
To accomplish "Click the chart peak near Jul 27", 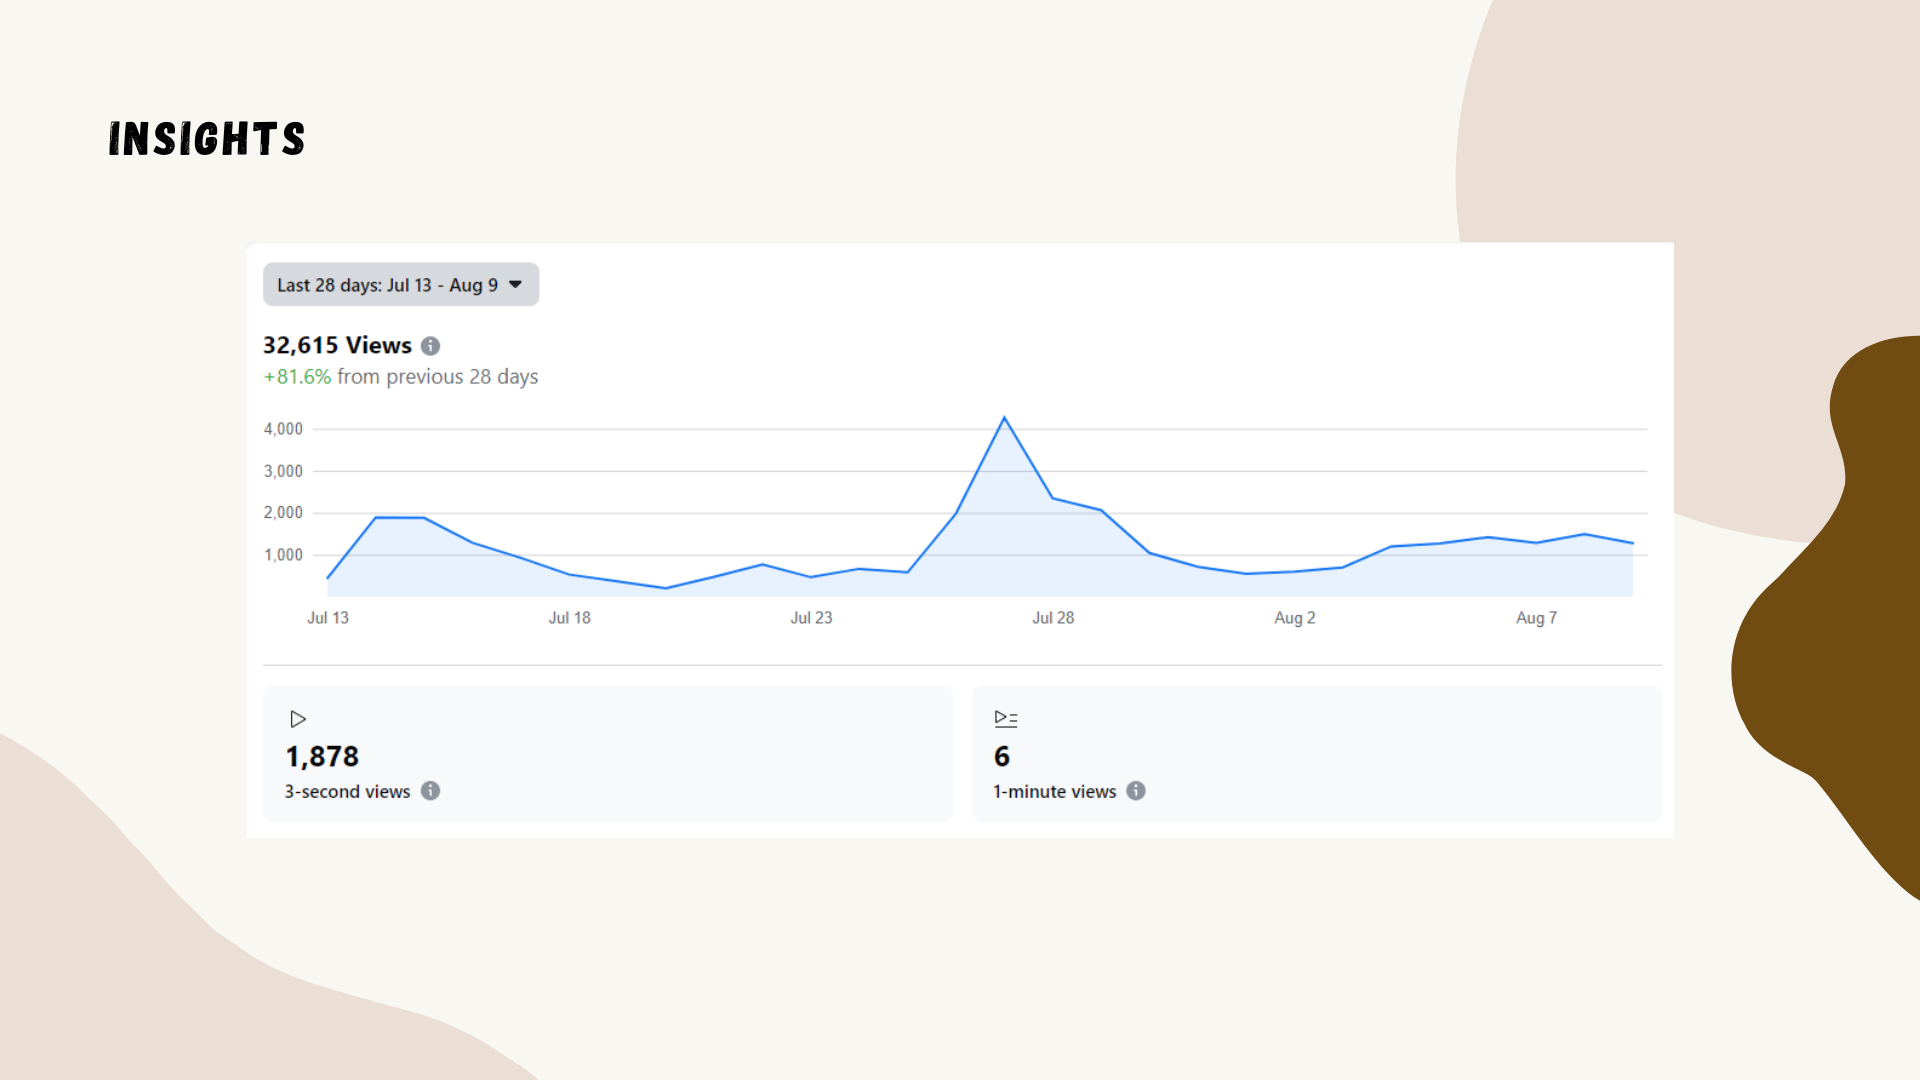I will point(1004,418).
